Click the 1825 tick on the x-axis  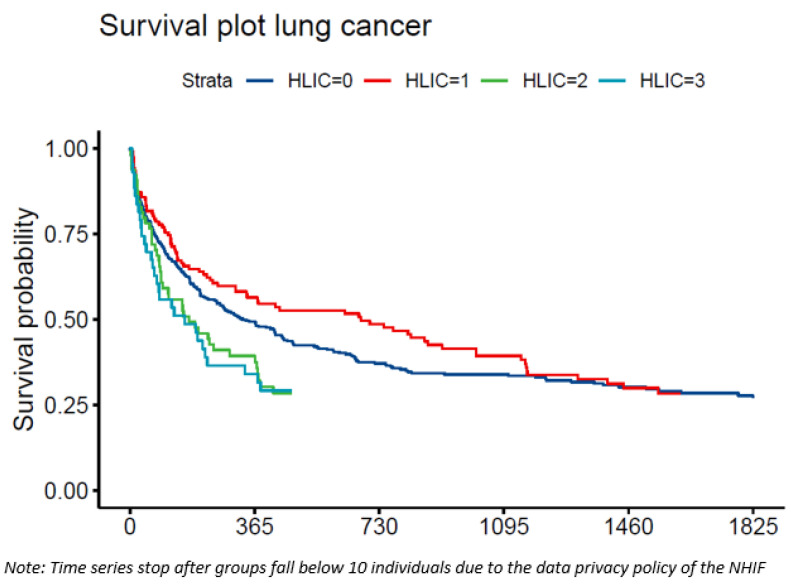click(x=753, y=527)
